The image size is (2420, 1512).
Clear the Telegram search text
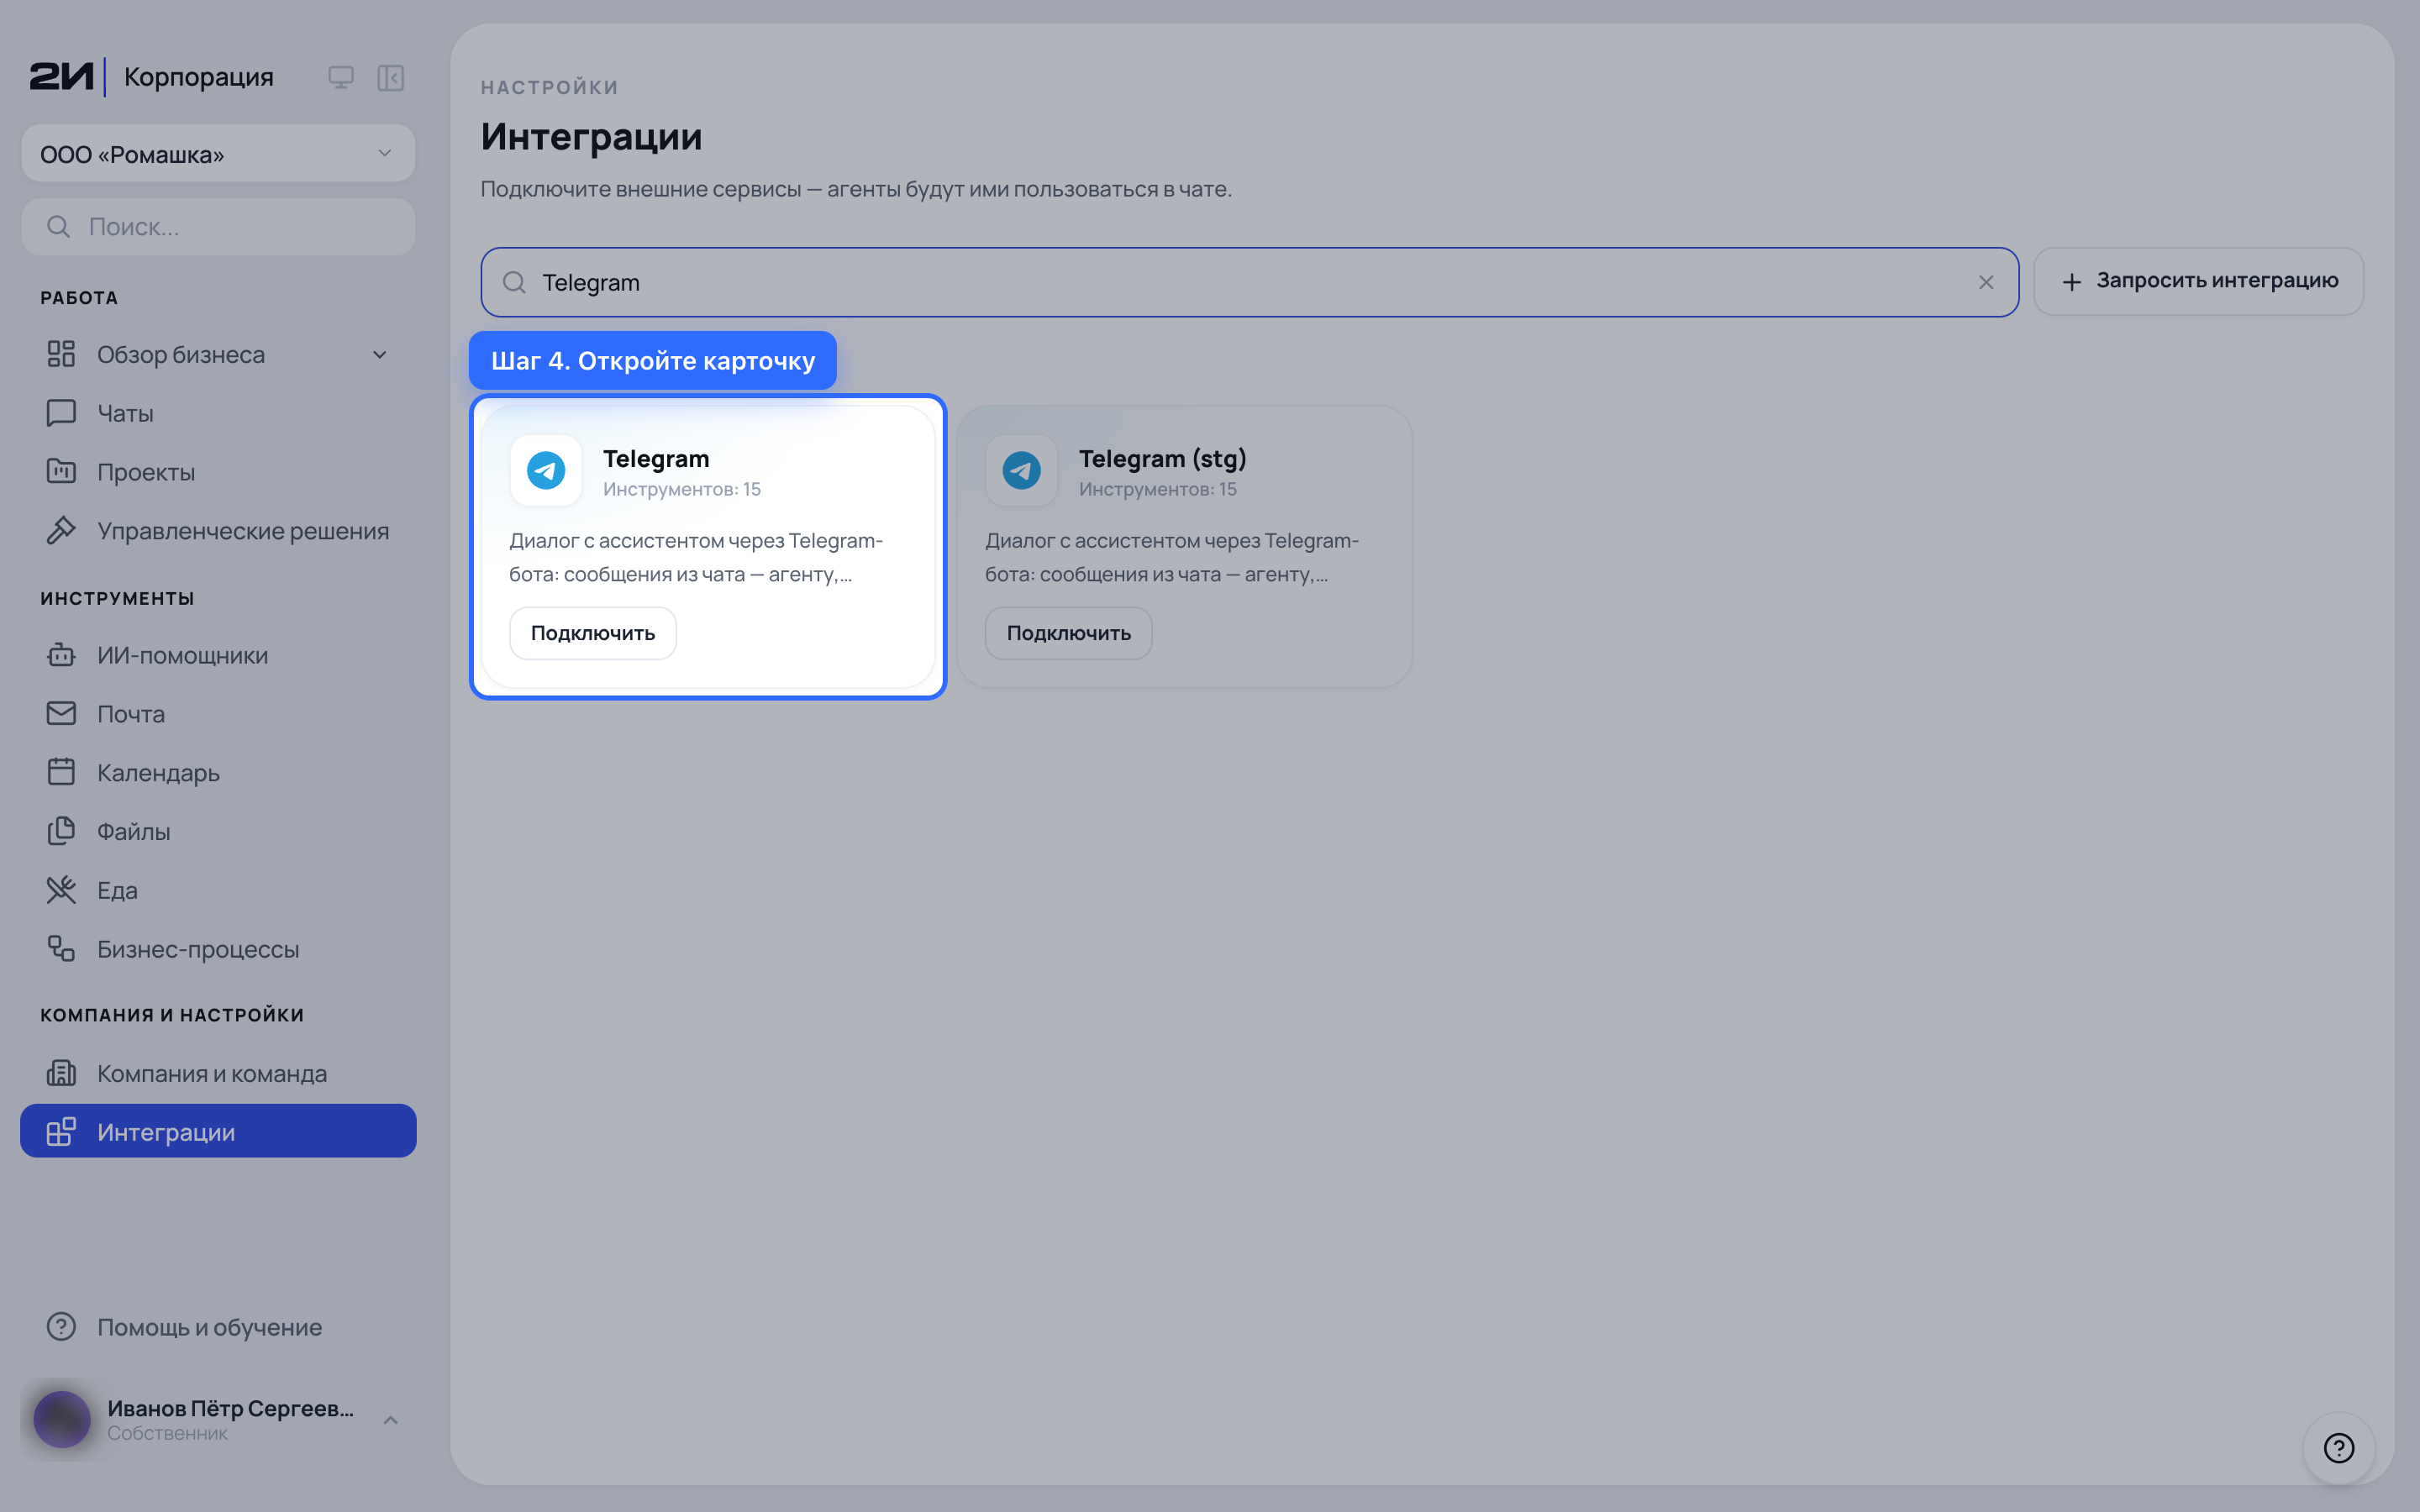[x=1986, y=283]
